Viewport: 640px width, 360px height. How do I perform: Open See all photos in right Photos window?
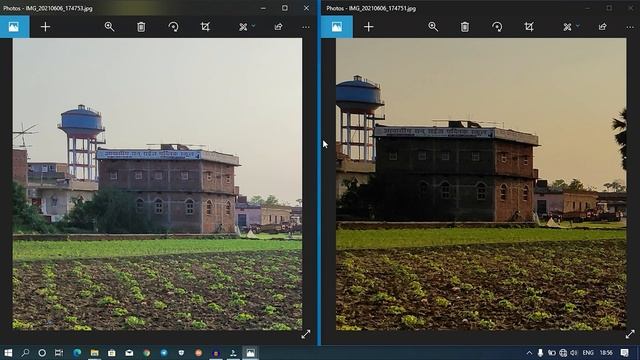point(337,27)
